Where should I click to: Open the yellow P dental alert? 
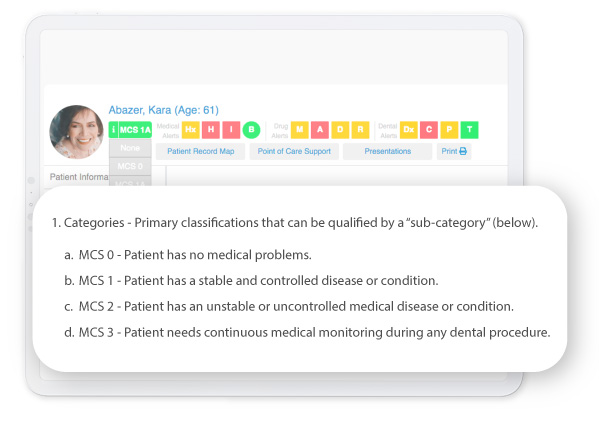pos(449,130)
